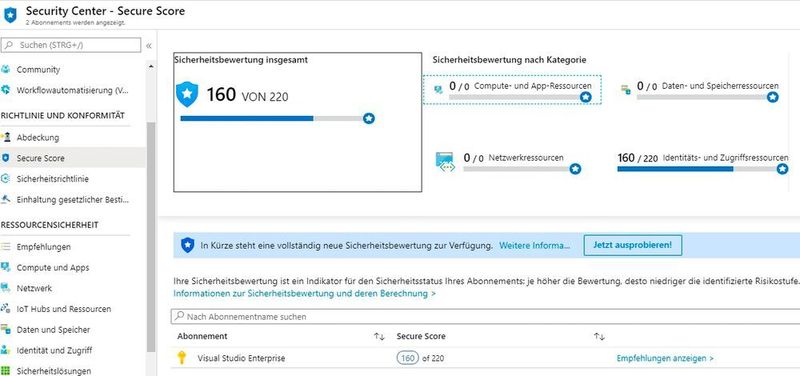The image size is (800, 376).
Task: Click the IoT Hubs und Ressourcen icon
Action: 6,309
